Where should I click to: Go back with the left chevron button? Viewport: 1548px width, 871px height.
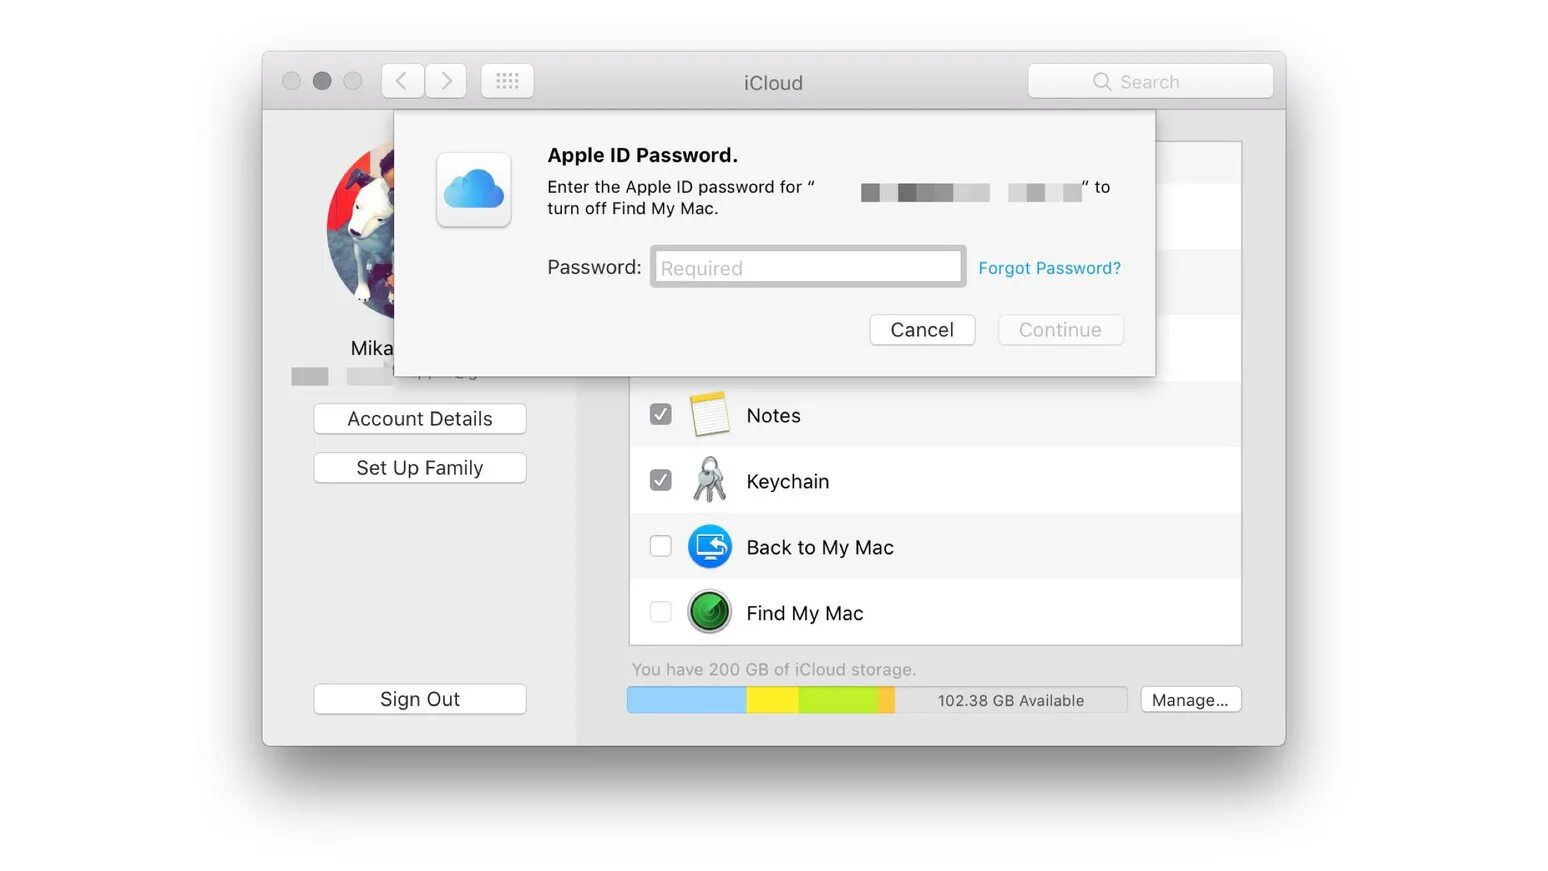pyautogui.click(x=402, y=81)
